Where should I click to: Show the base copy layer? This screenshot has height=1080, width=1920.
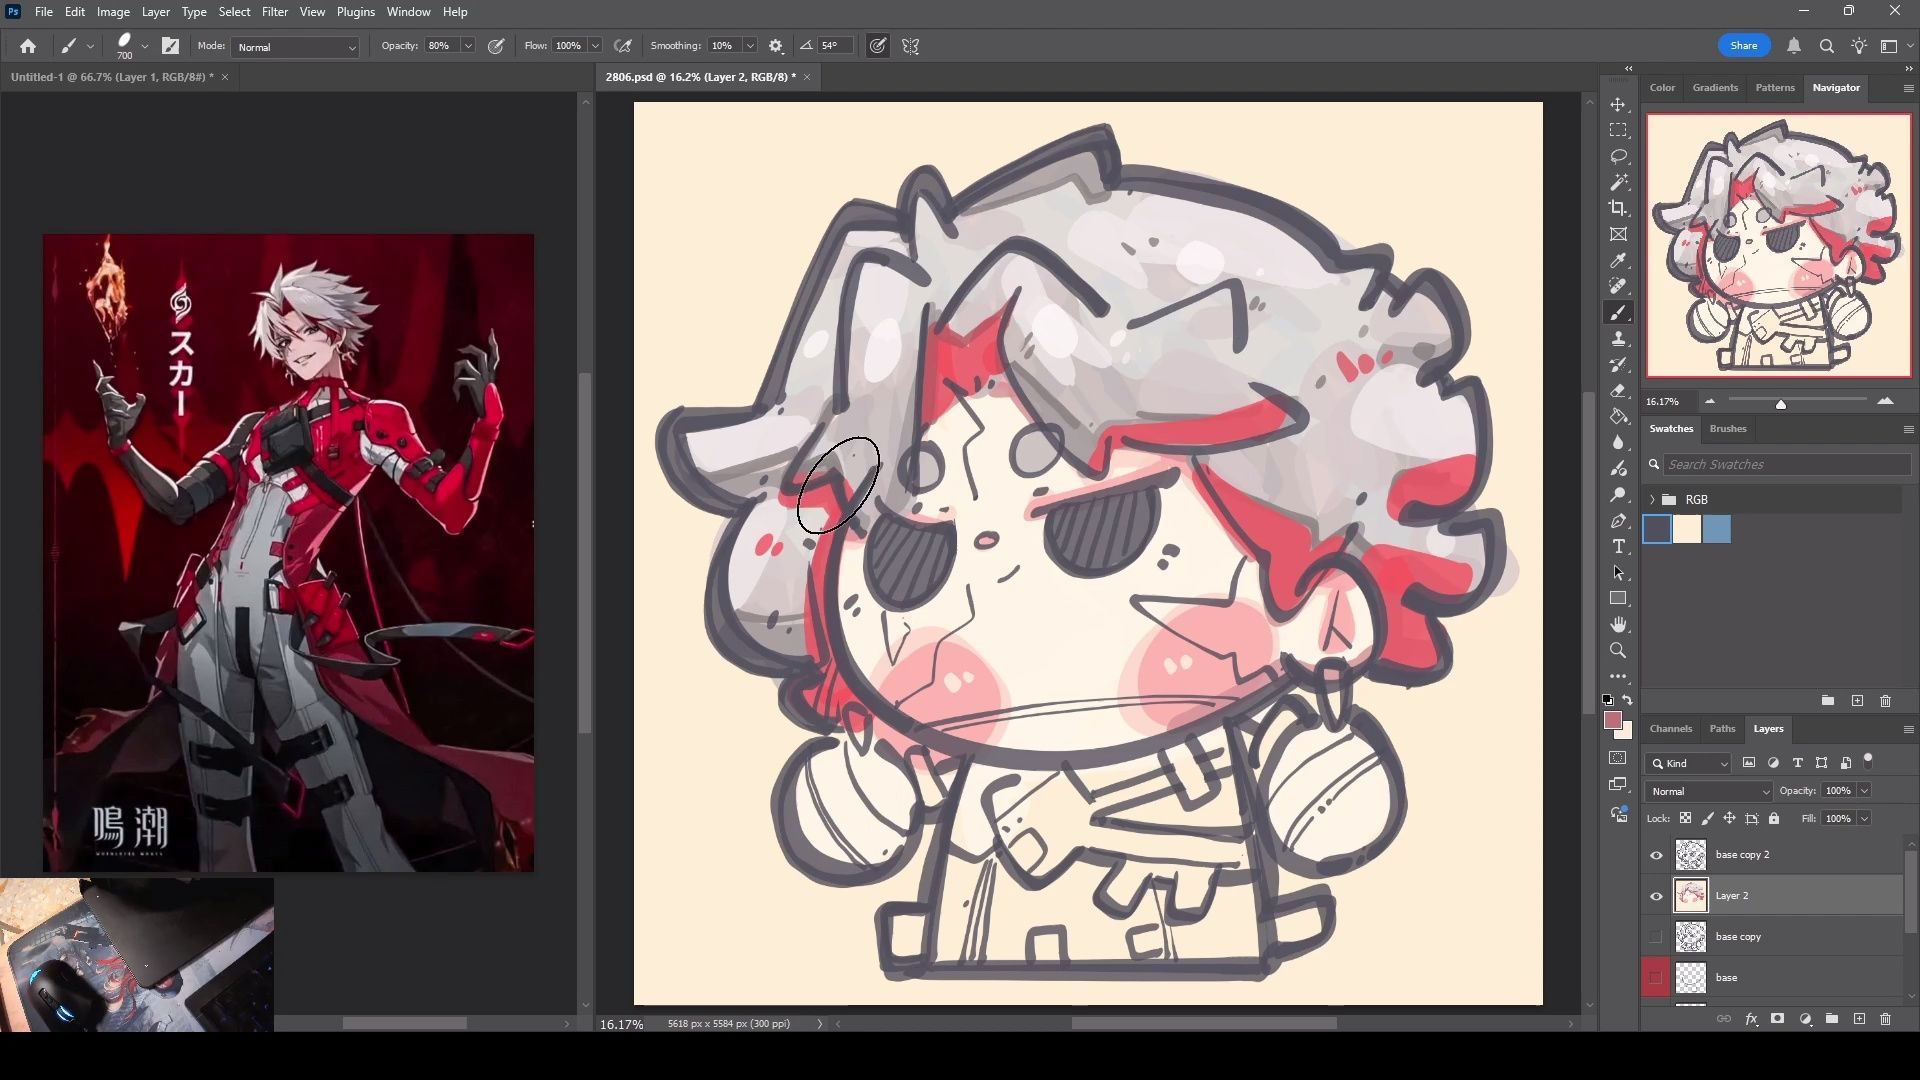point(1656,937)
